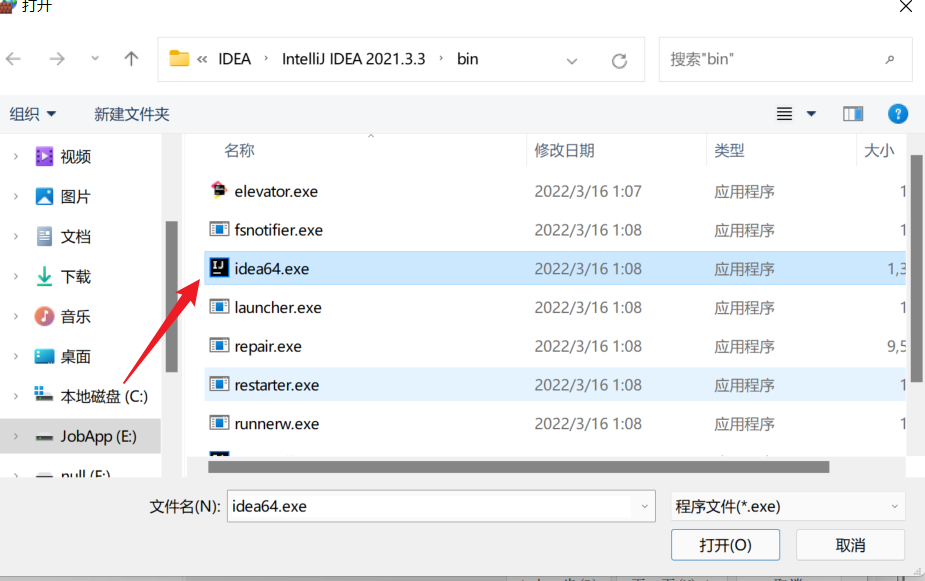Viewport: 925px width, 581px height.
Task: Expand the 视频 tree node
Action: pos(15,157)
